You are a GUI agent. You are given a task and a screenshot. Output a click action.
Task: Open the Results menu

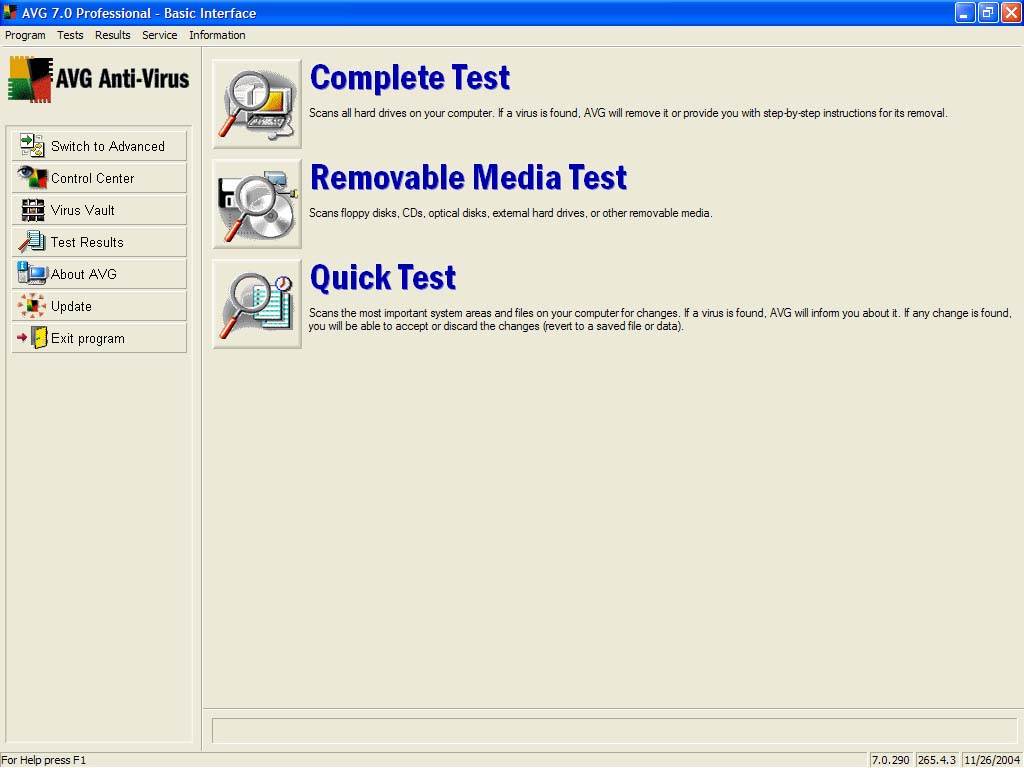(x=112, y=35)
